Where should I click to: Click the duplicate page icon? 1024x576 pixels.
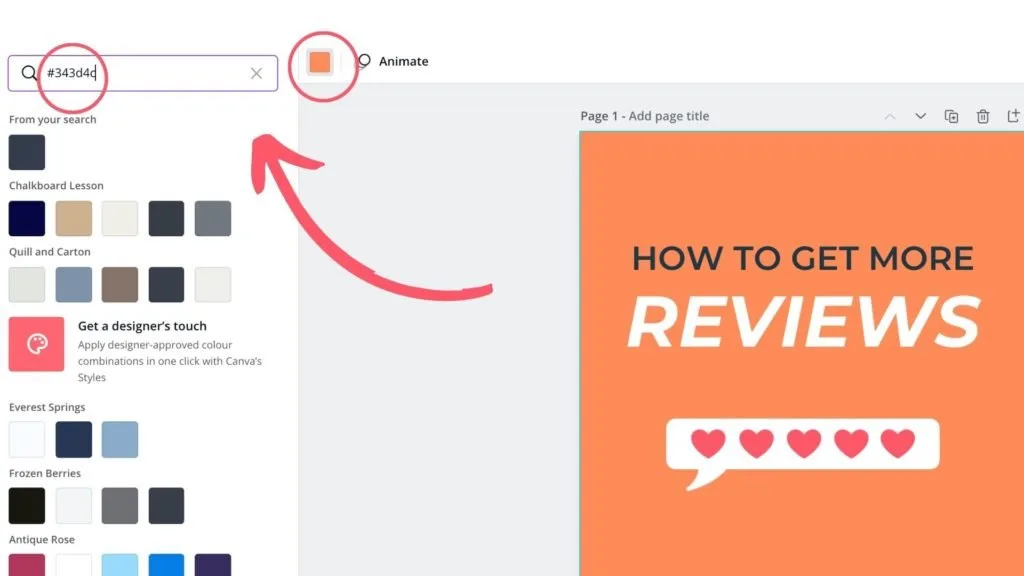(x=952, y=116)
